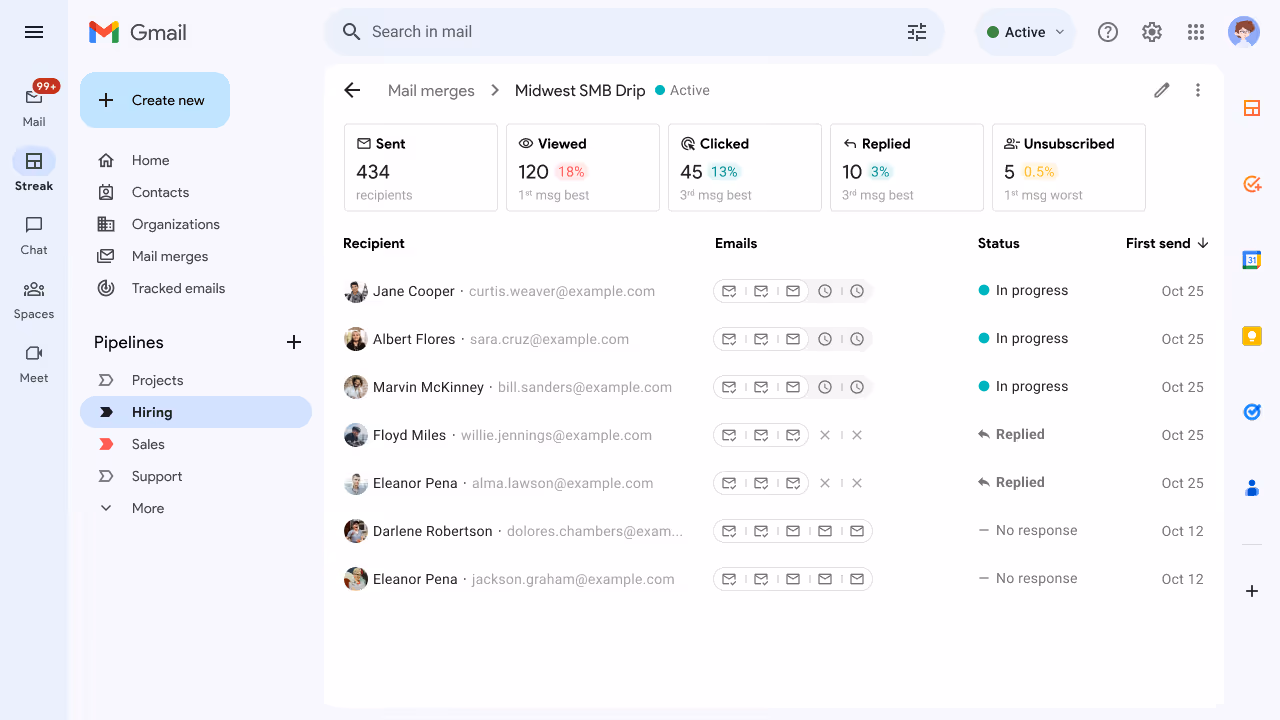This screenshot has height=720, width=1280.
Task: Open the Mail merges breadcrumb link
Action: [x=431, y=90]
